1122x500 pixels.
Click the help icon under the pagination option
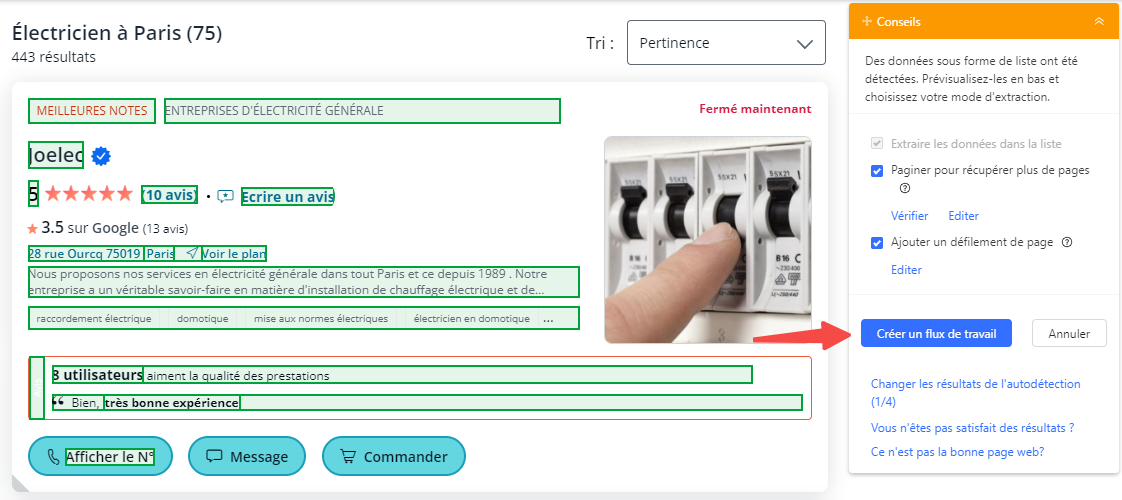tap(905, 188)
